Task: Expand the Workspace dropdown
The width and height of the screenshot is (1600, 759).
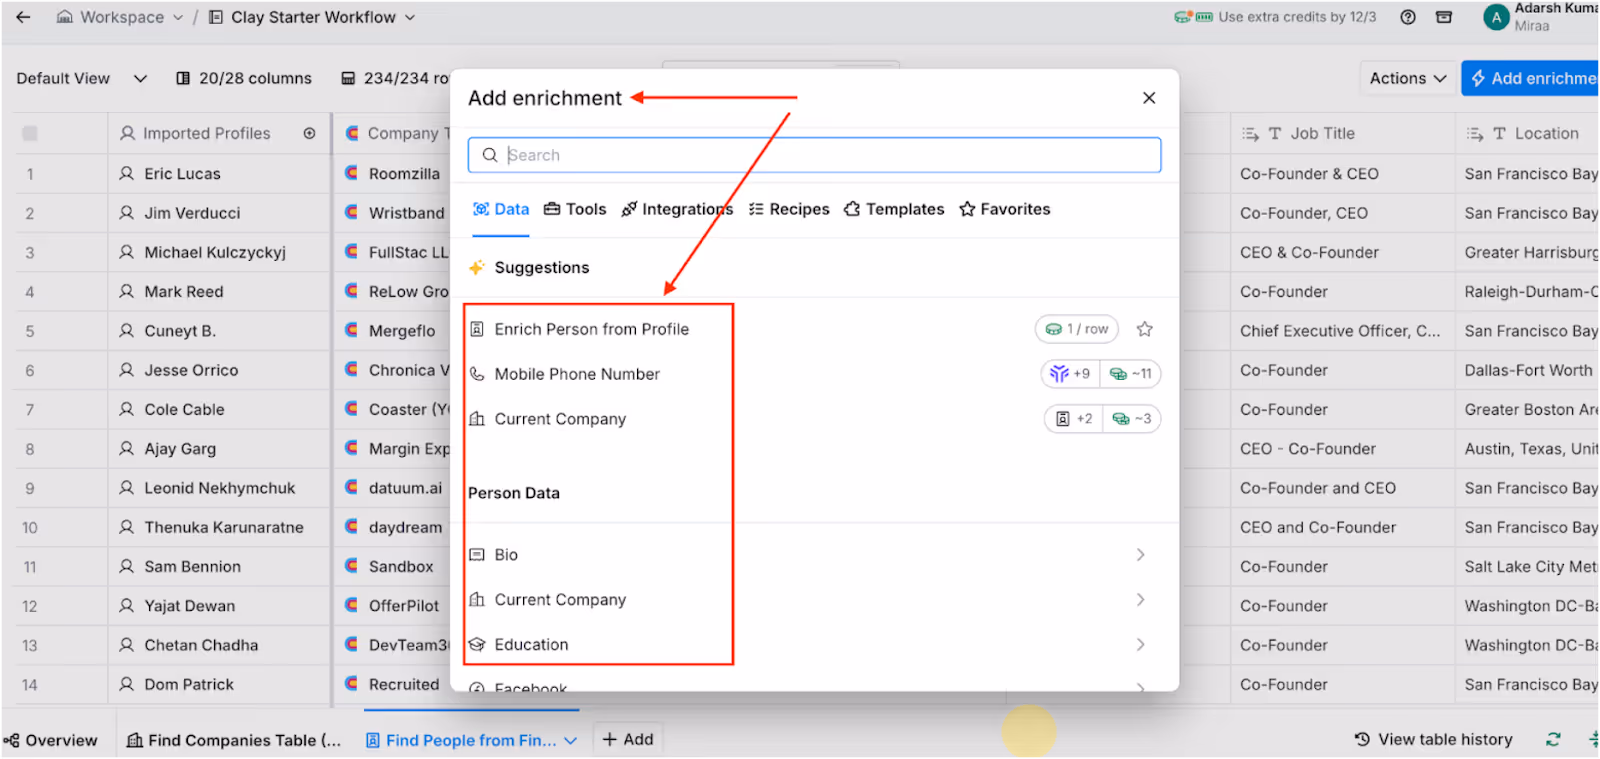Action: (x=178, y=17)
